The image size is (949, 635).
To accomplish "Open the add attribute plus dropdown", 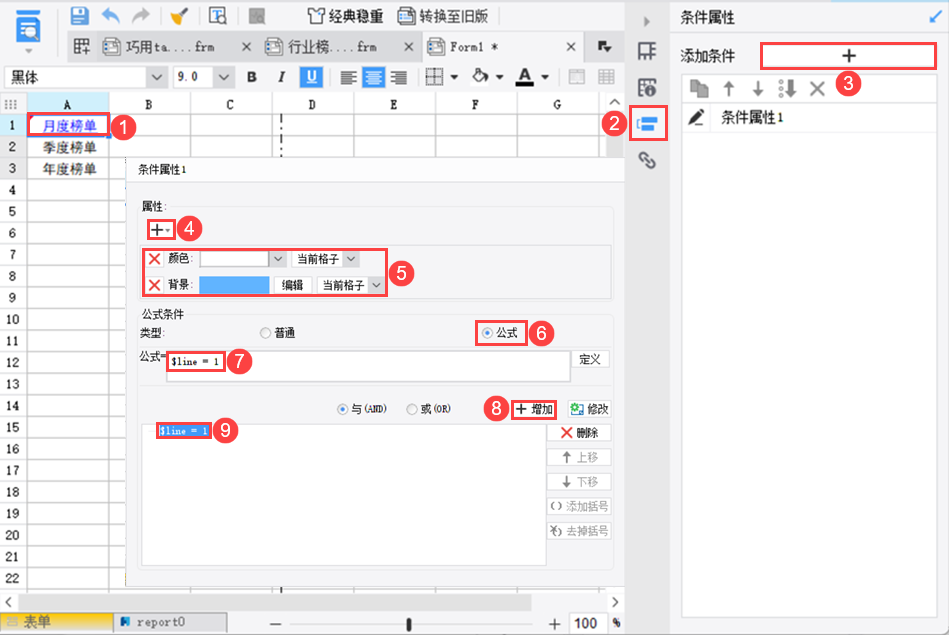I will point(160,230).
